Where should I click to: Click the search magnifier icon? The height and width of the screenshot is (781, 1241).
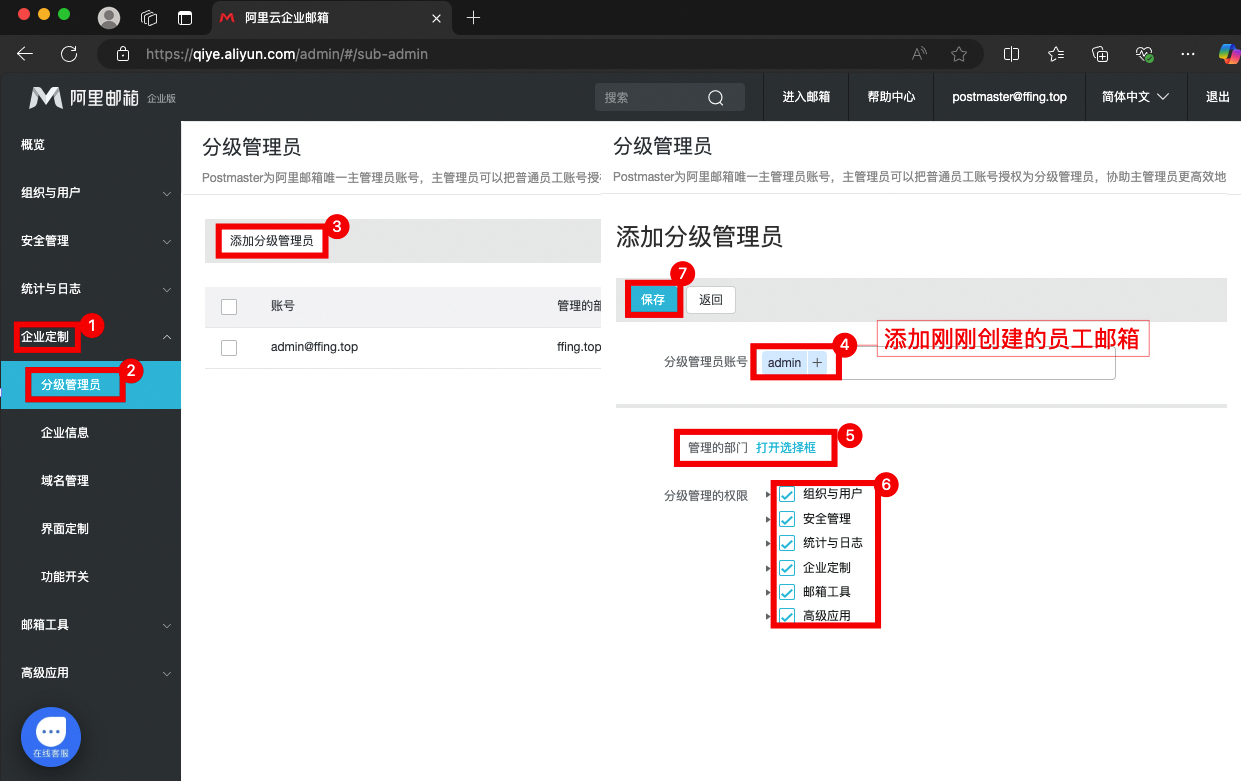[715, 97]
